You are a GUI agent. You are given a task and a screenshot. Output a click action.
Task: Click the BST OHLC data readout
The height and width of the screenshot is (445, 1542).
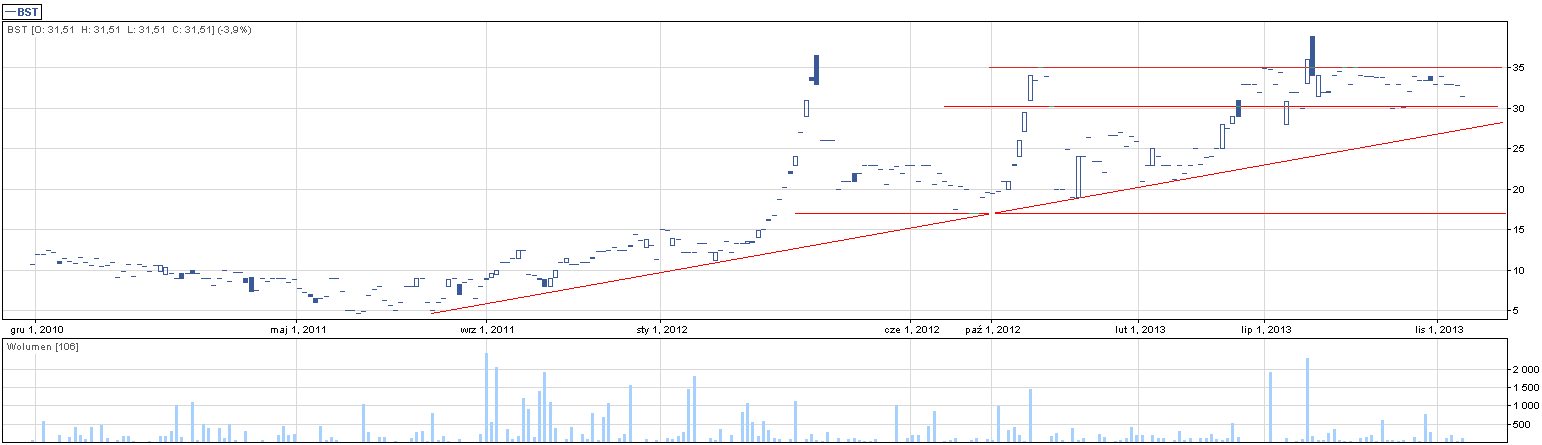[x=129, y=30]
